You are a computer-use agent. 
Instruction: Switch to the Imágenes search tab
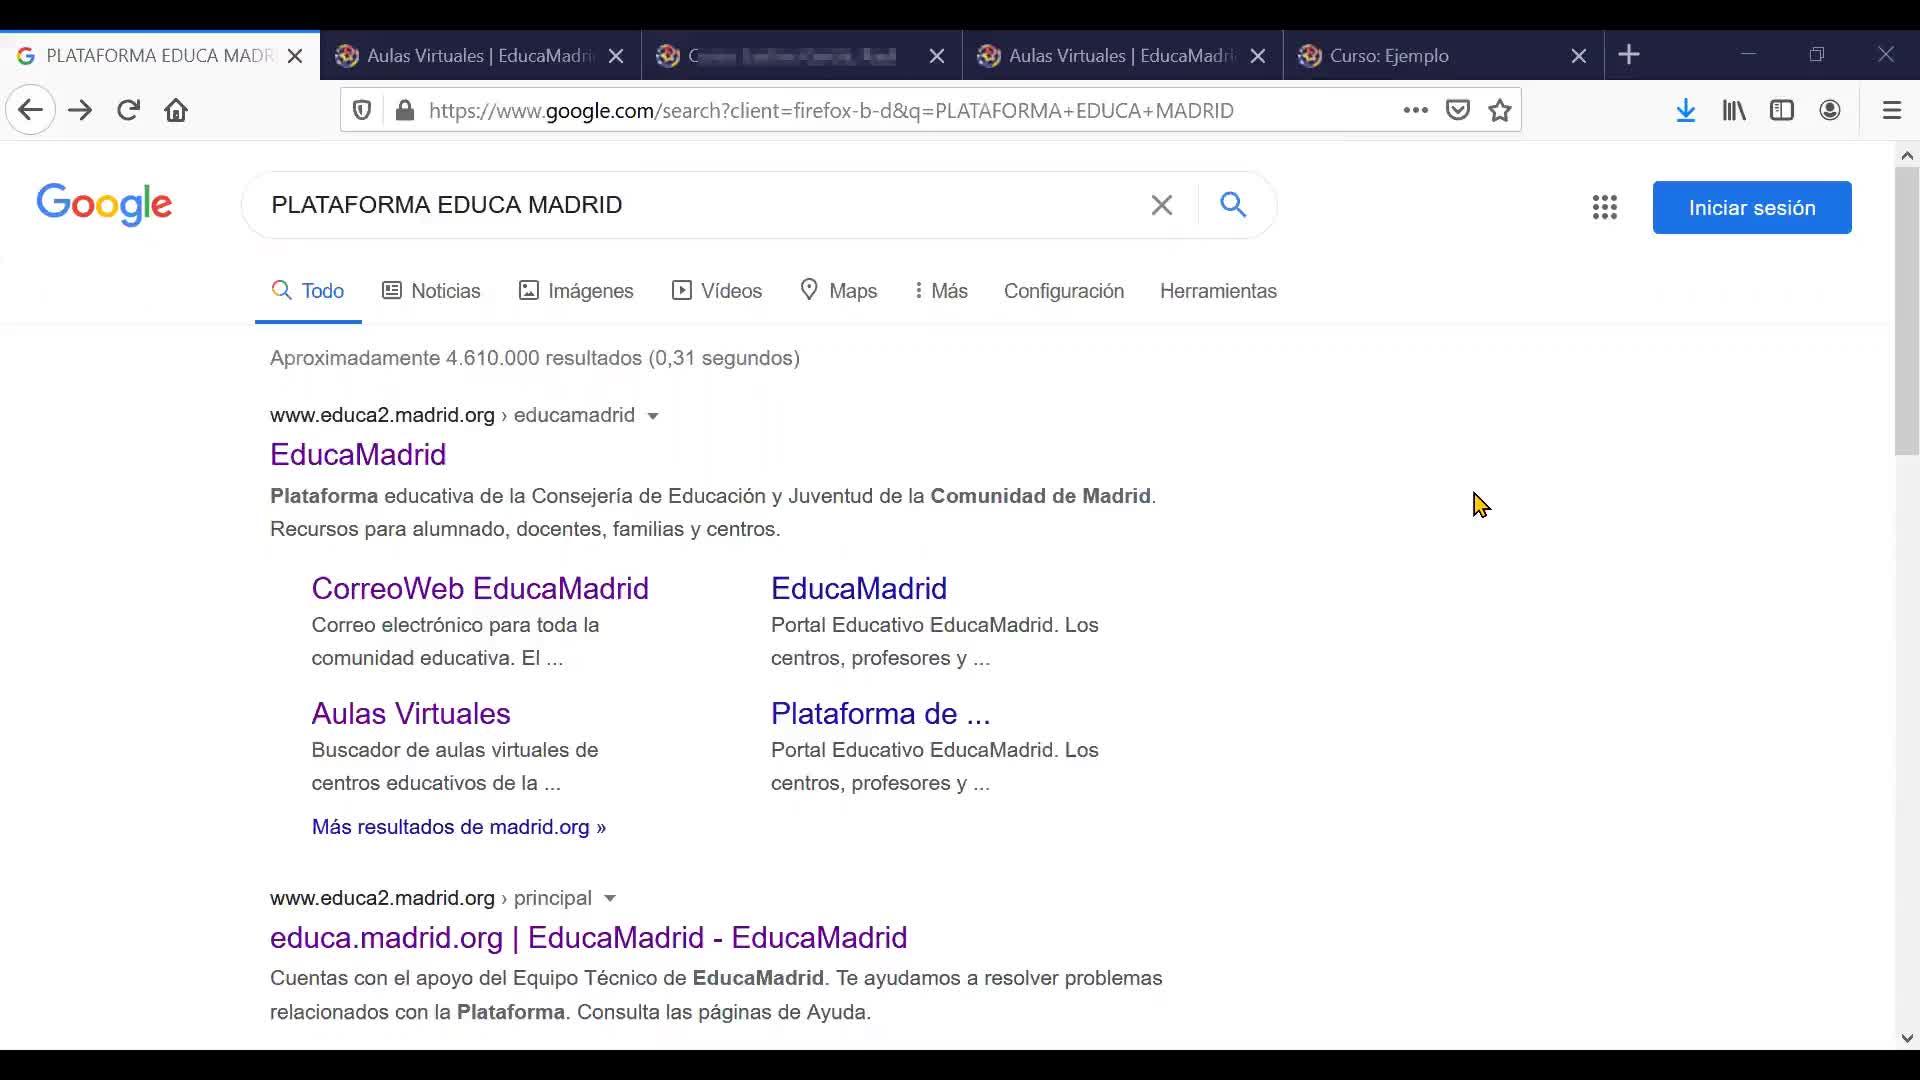[x=576, y=291]
